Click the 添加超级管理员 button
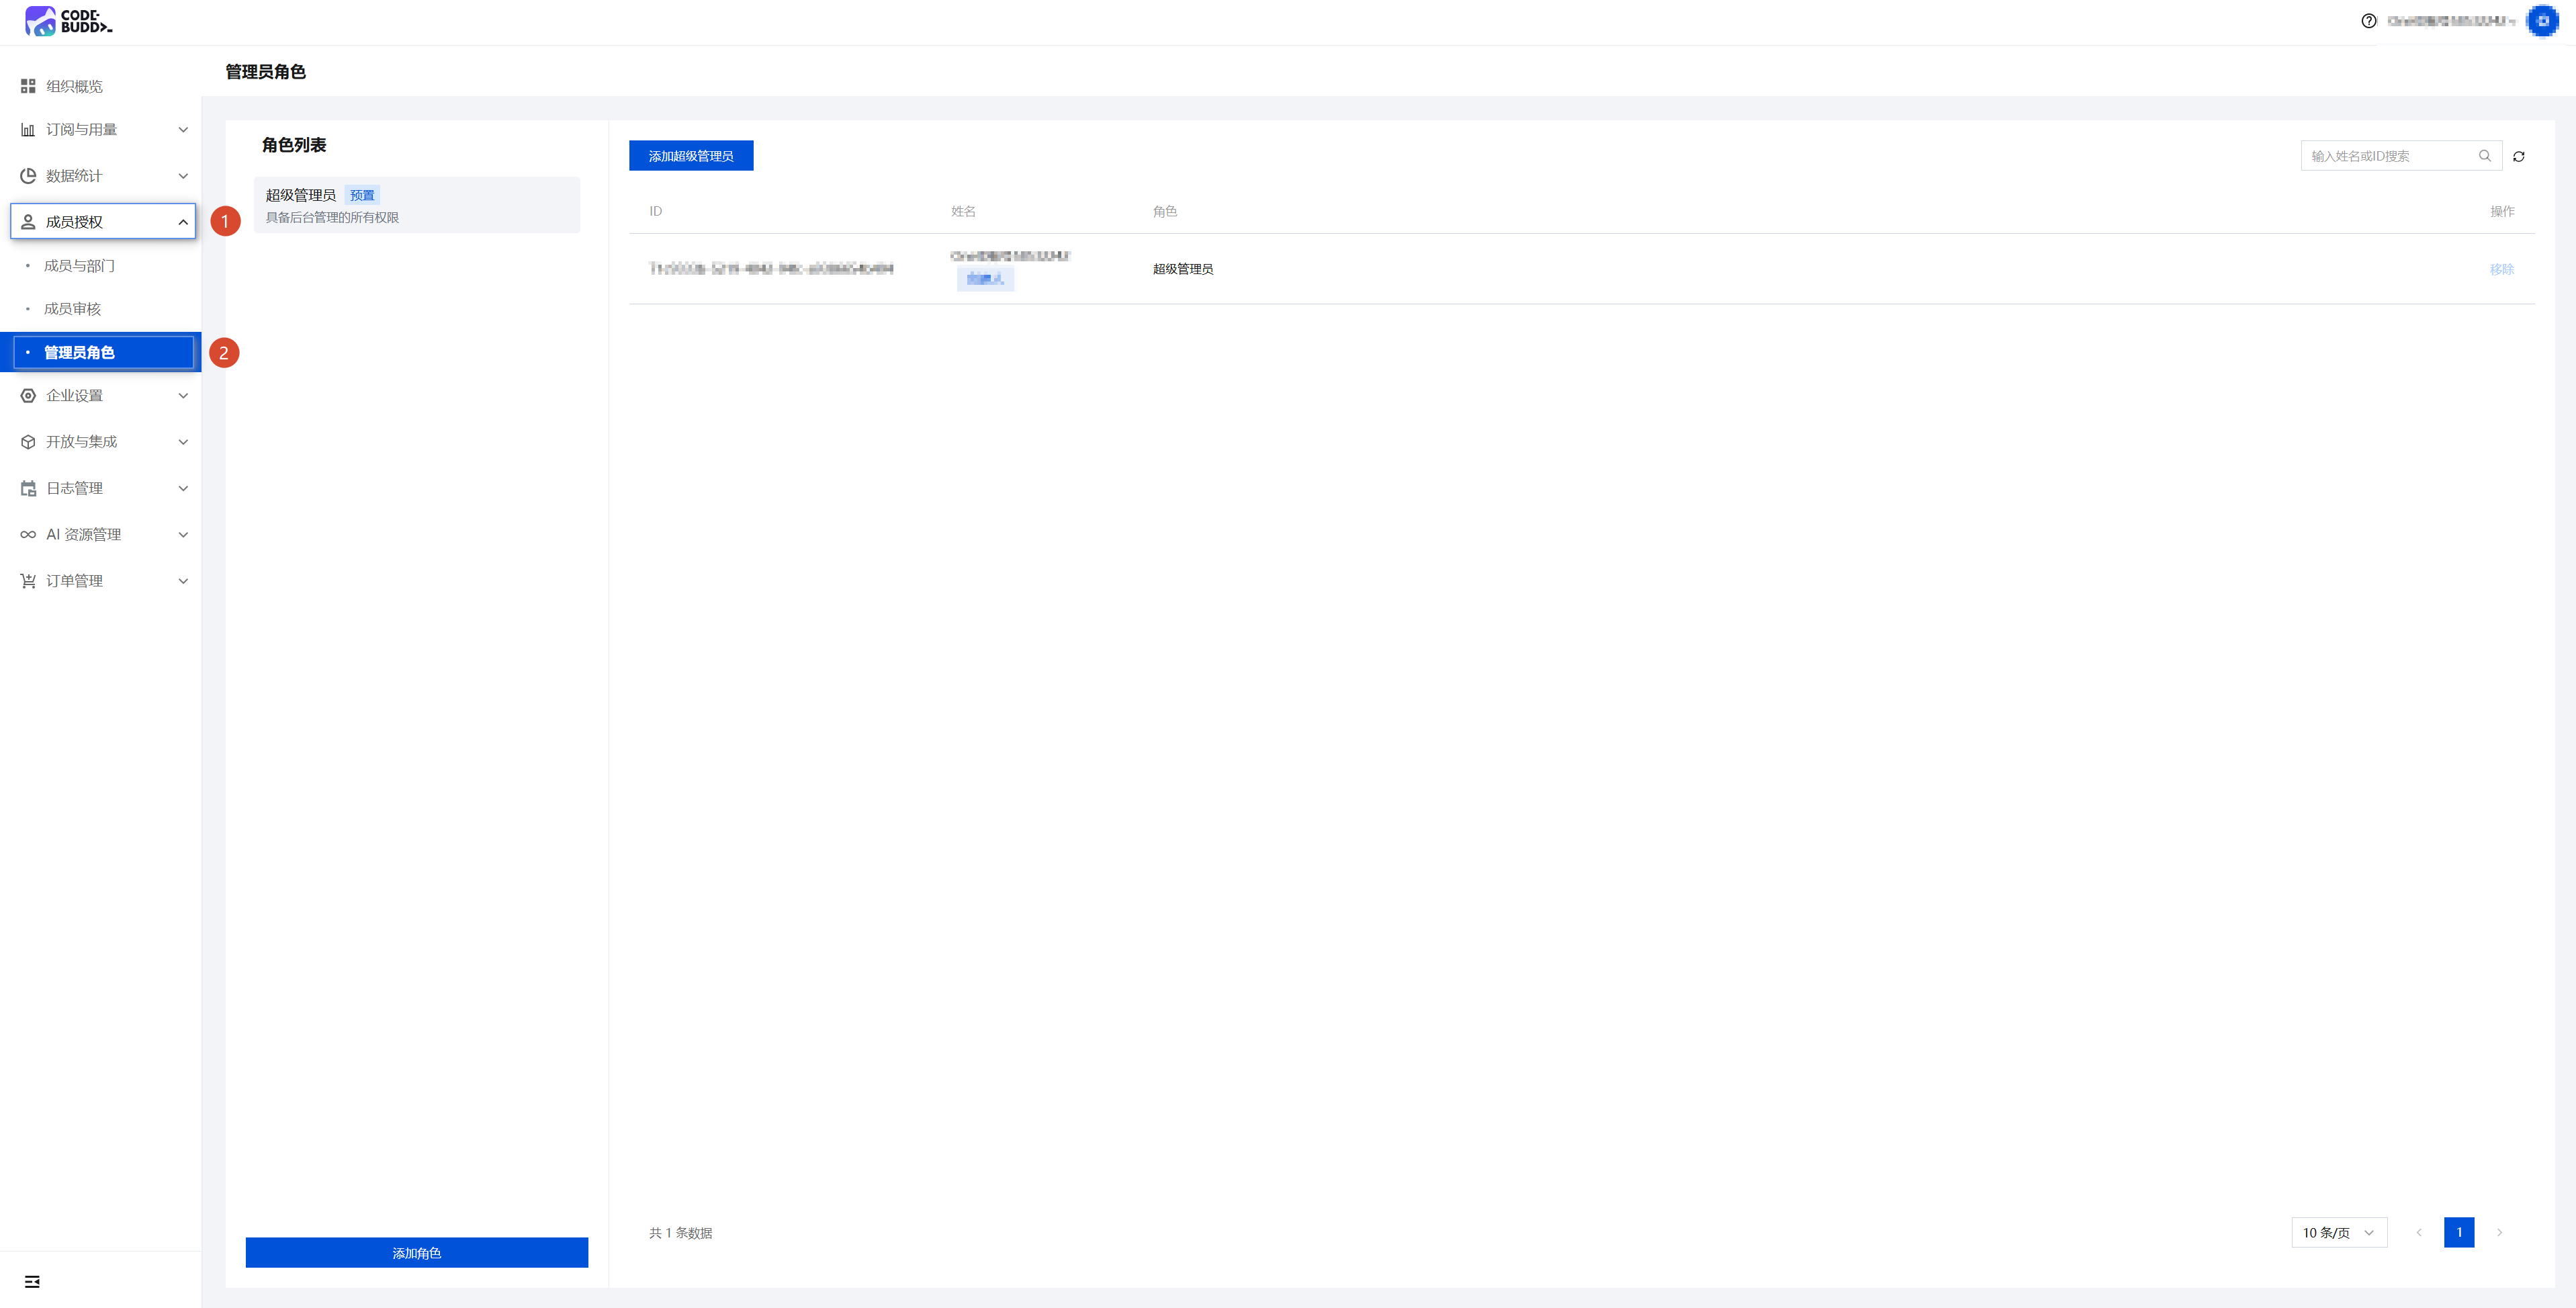The image size is (2576, 1308). 690,156
